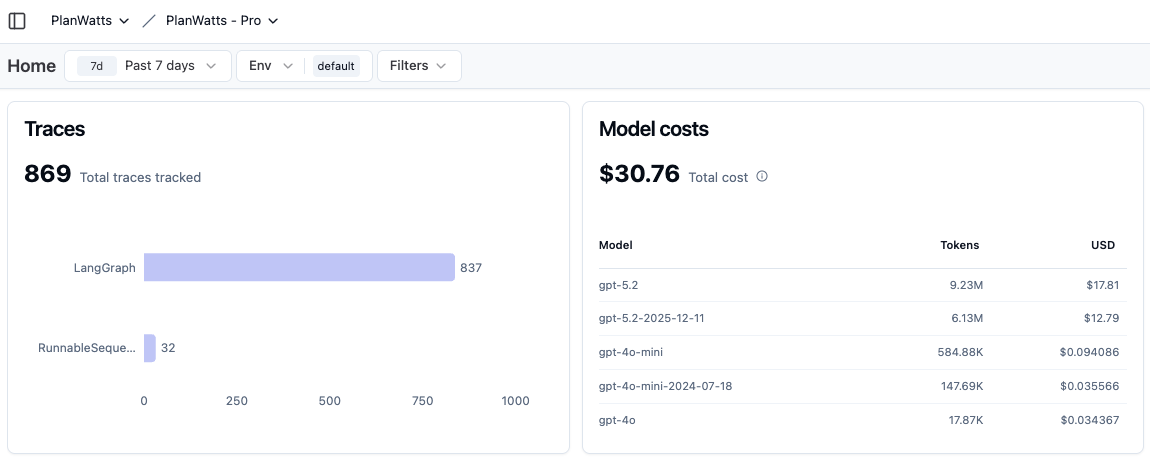This screenshot has width=1150, height=463.
Task: Select the gpt-5.2 model row
Action: pyautogui.click(x=862, y=285)
